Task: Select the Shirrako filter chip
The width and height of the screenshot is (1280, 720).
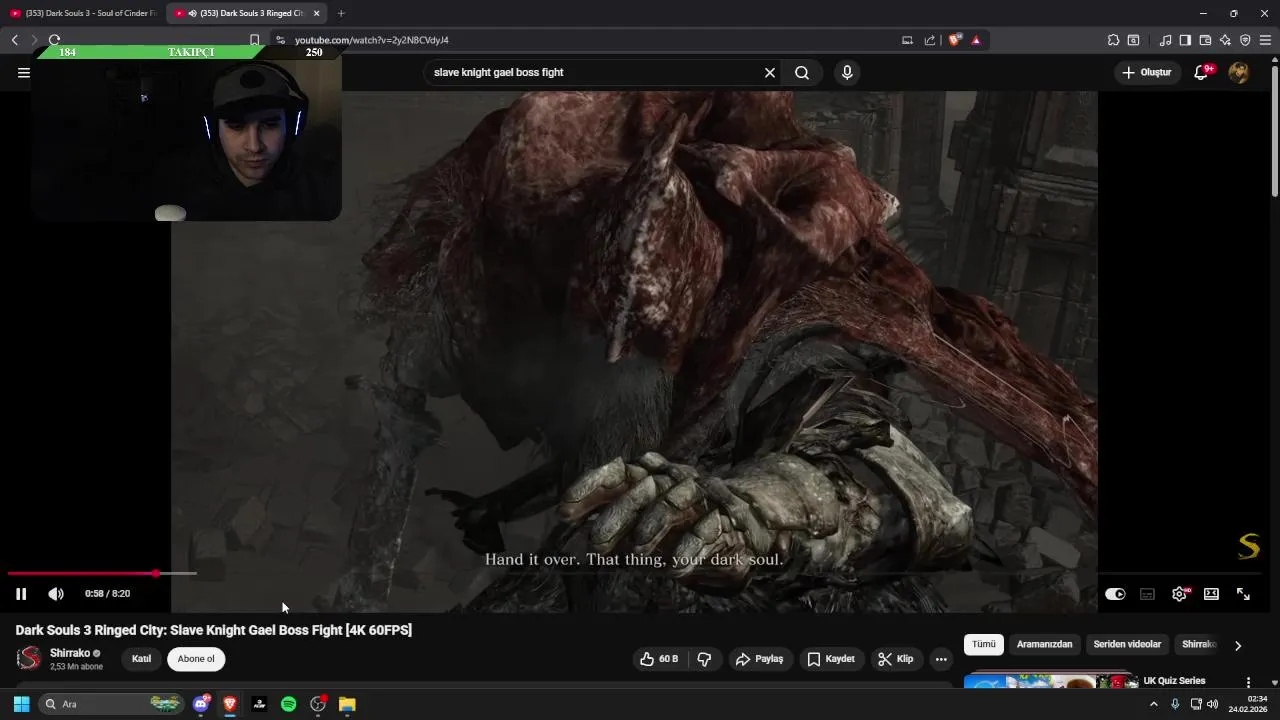Action: [1197, 645]
